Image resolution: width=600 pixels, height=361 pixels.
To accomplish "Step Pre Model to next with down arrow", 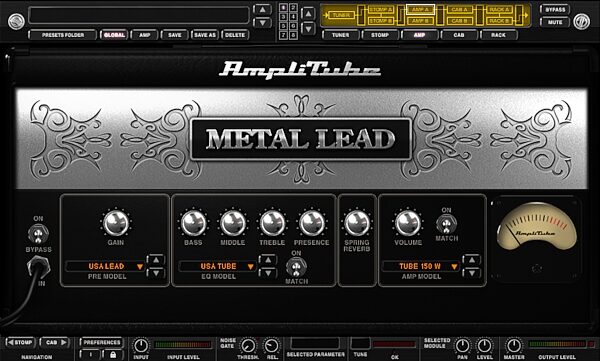I will coord(156,273).
